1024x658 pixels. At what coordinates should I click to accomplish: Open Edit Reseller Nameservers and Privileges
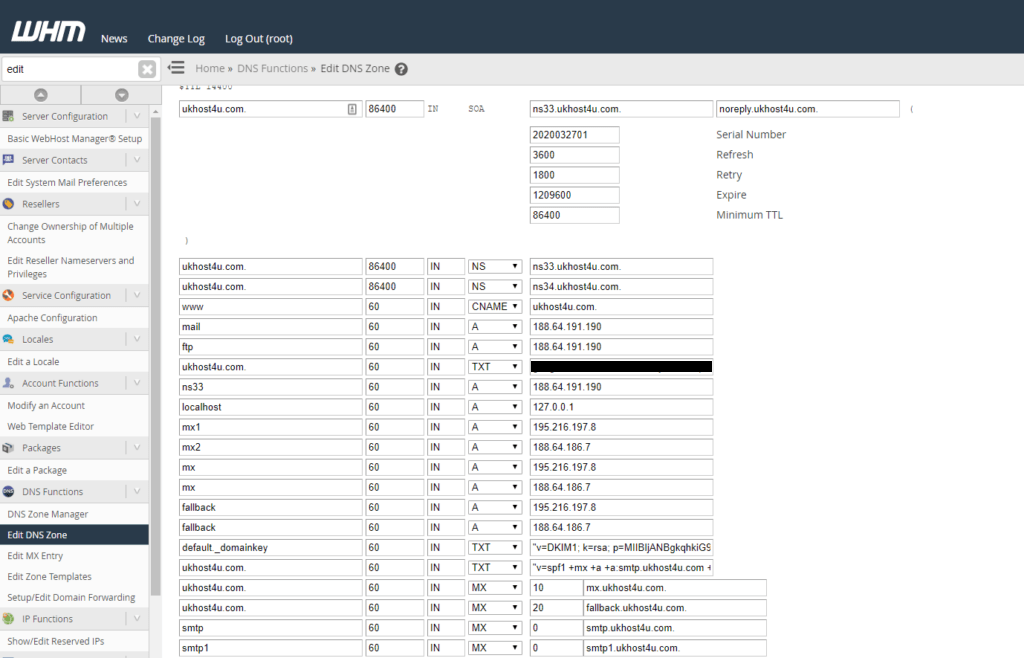[x=71, y=267]
